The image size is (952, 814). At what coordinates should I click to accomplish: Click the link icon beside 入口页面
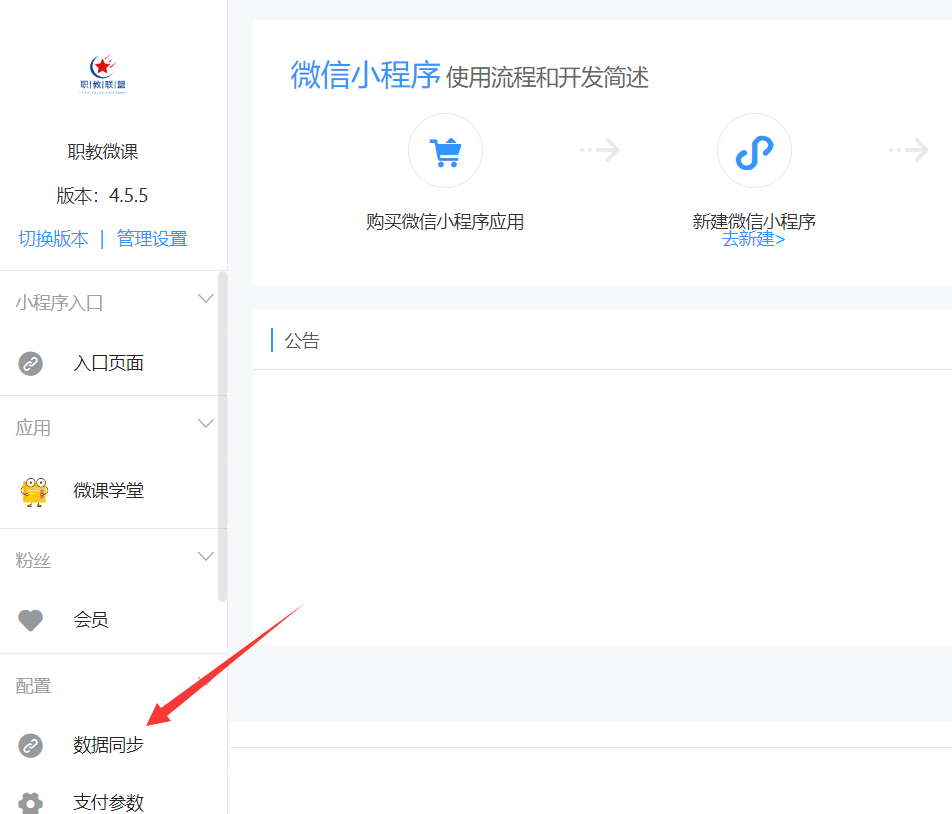point(30,364)
